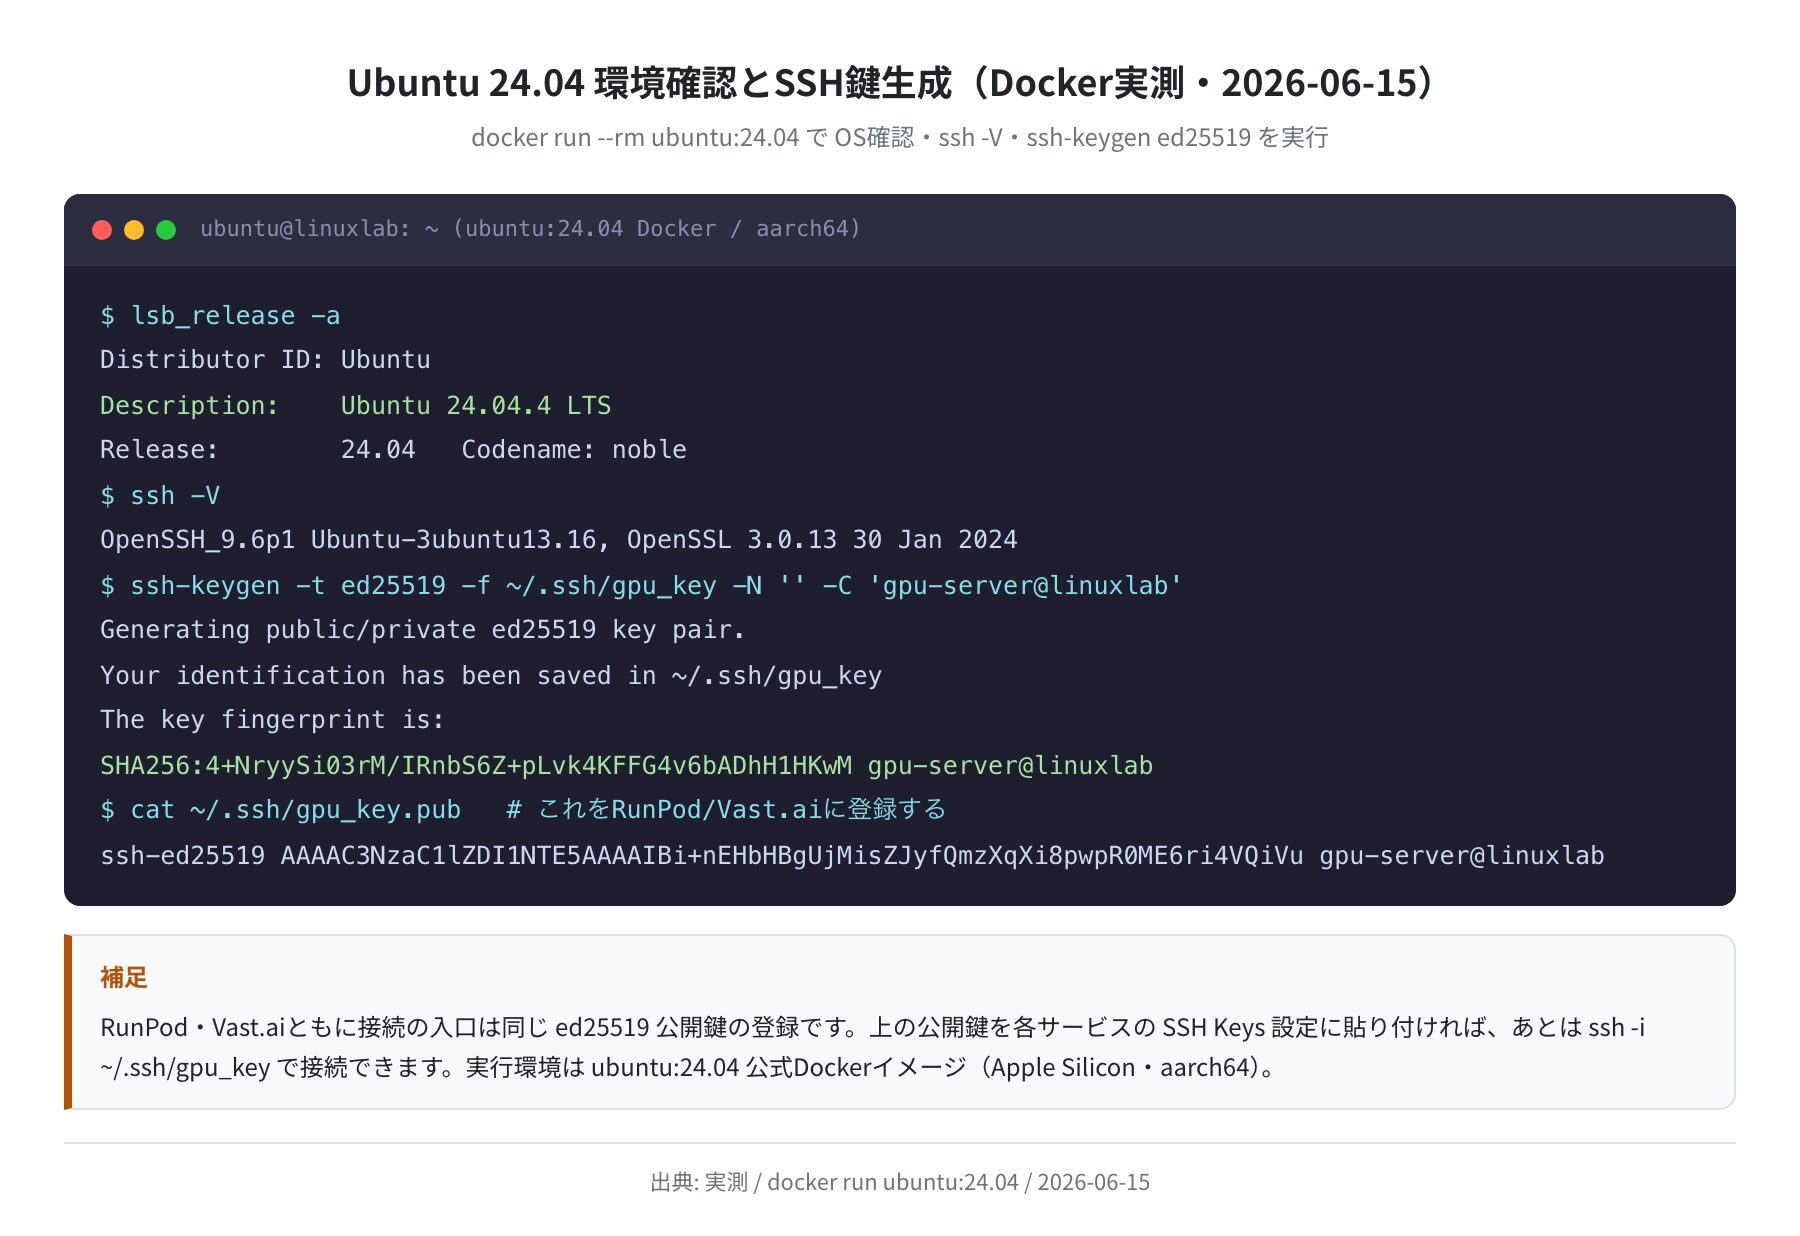Click the green maximize dot in terminal header

click(166, 230)
